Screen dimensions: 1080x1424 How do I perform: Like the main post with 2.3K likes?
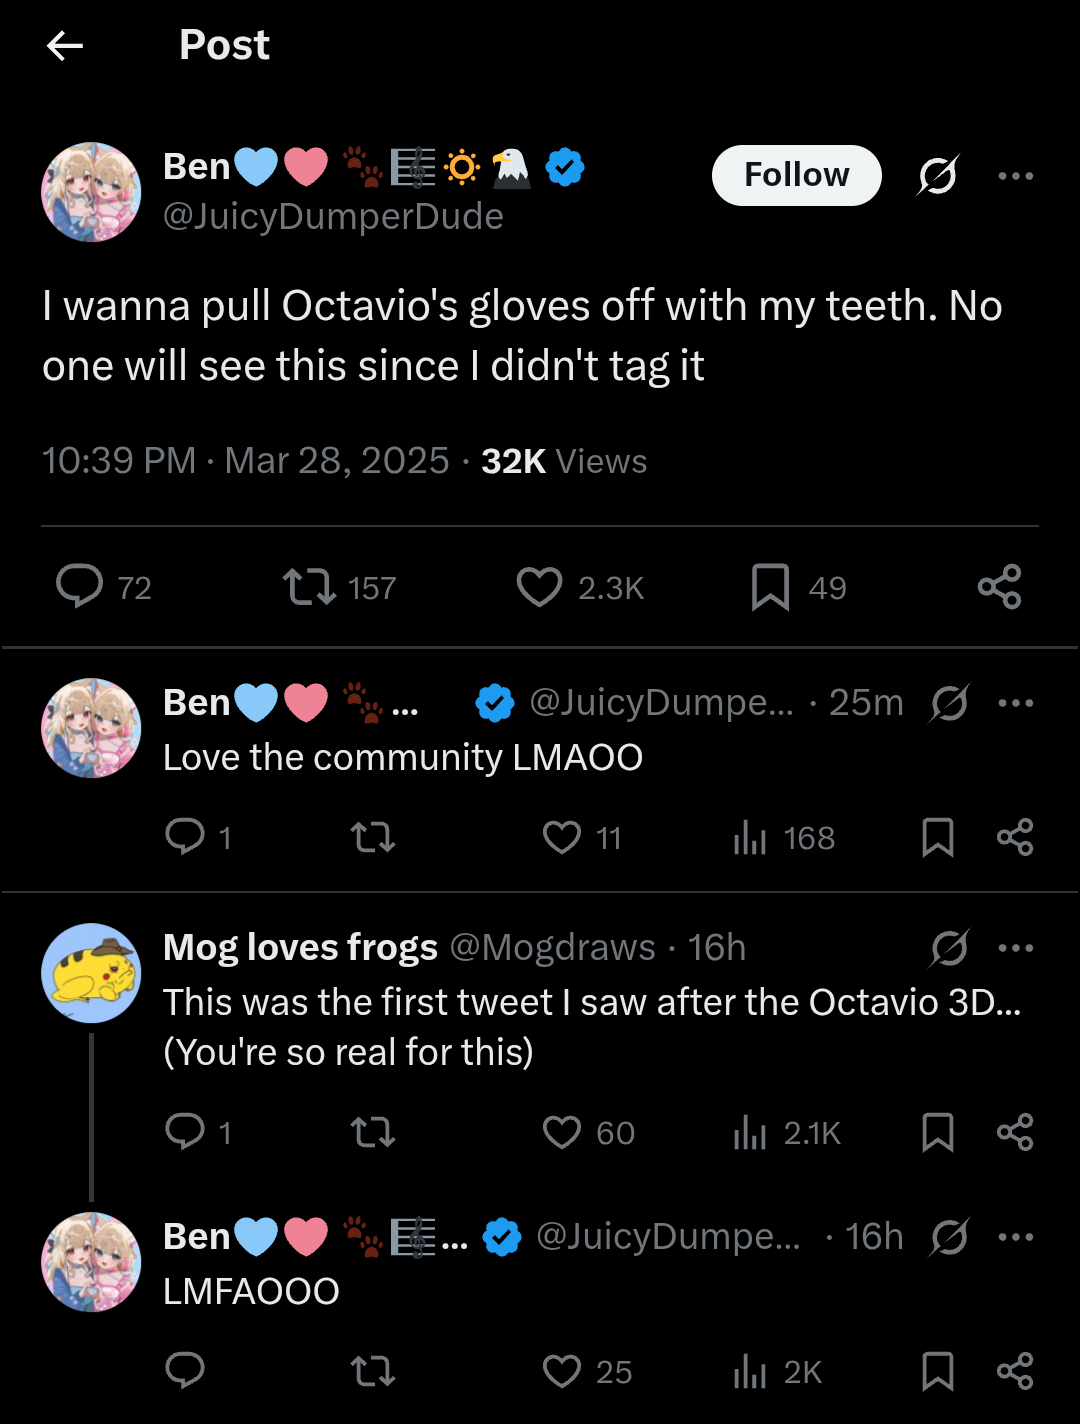540,587
